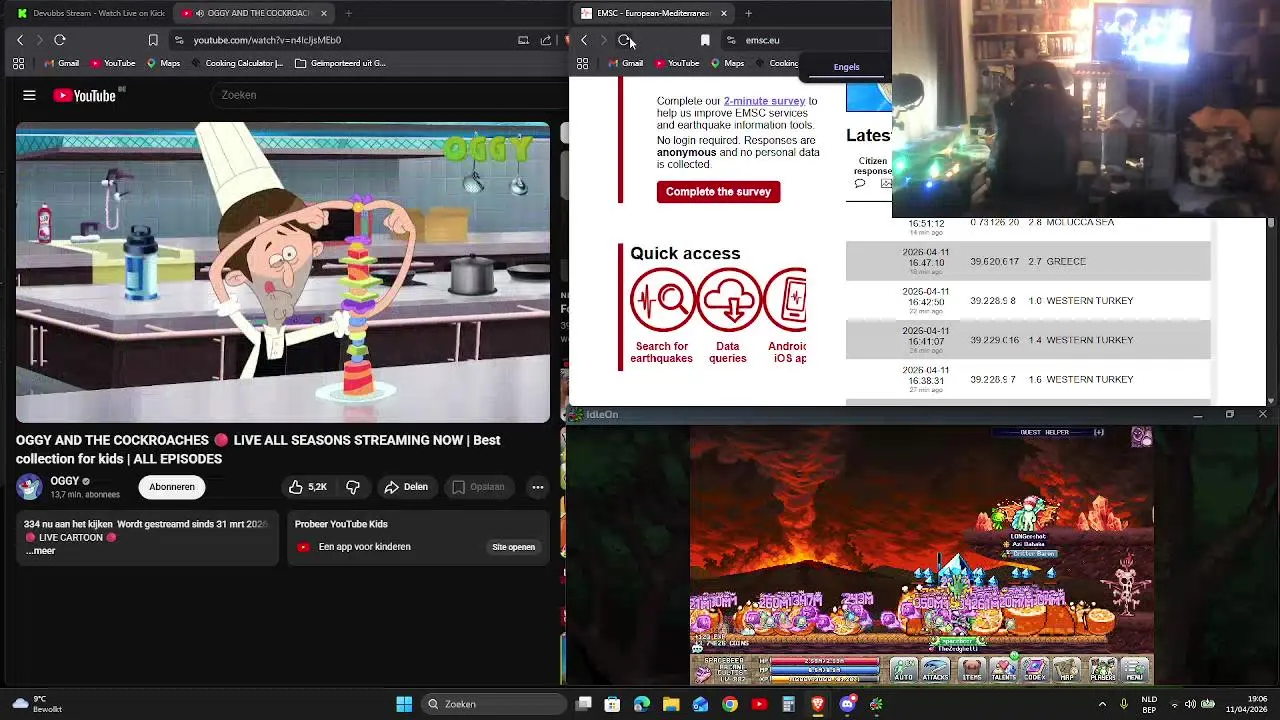Click the OGGY channel avatar
1280x720 pixels.
[29, 487]
